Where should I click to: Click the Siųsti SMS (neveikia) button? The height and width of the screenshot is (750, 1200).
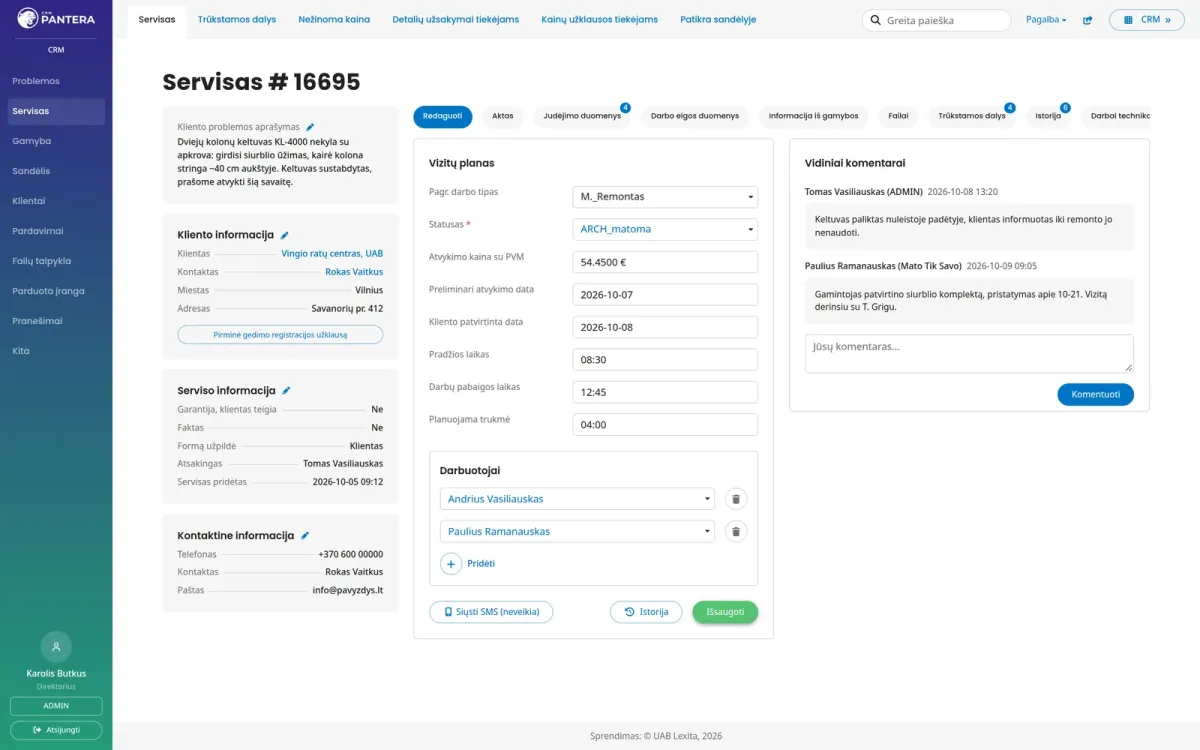tap(491, 612)
